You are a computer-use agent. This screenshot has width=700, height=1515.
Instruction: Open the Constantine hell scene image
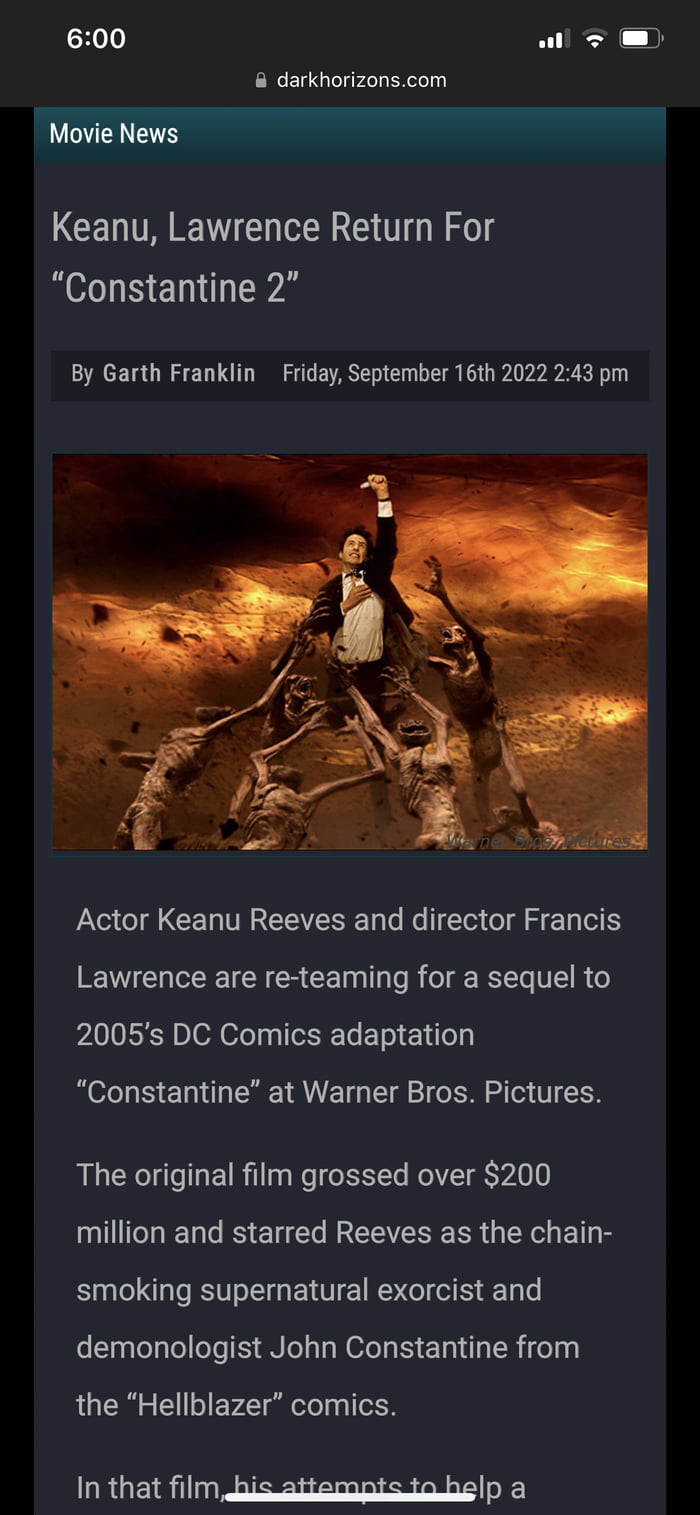pos(350,652)
